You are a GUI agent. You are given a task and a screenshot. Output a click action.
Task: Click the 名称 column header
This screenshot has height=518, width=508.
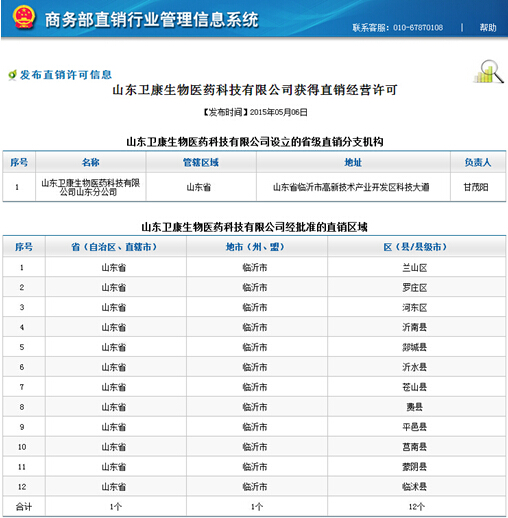tap(91, 162)
